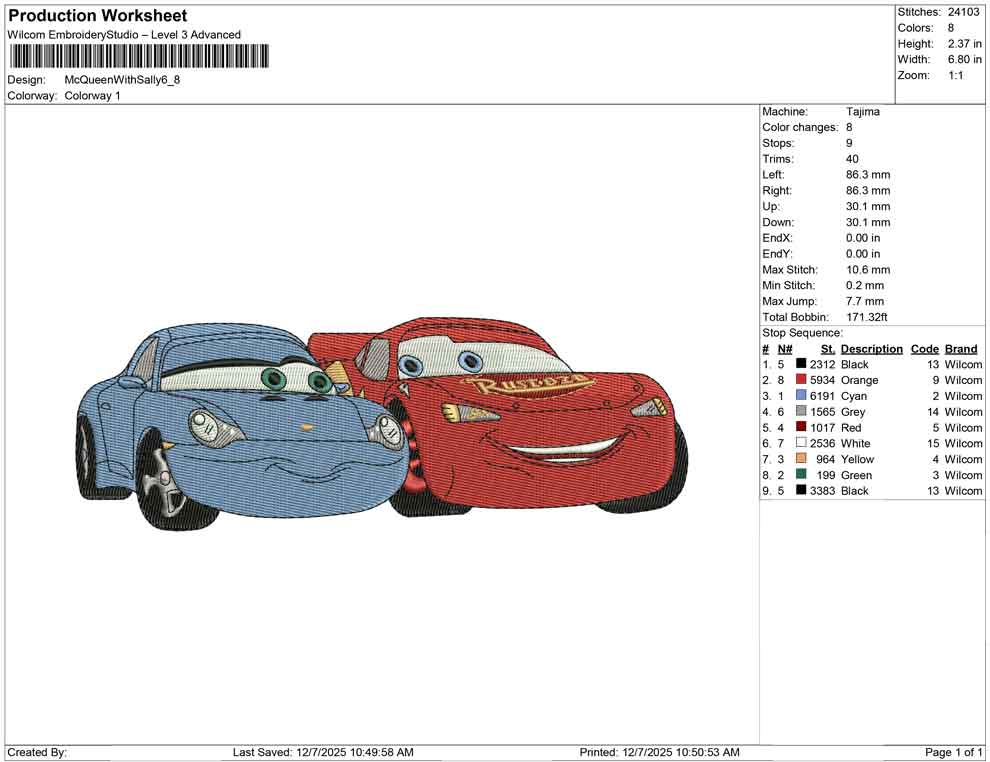Click the Colors value '8' in header

[x=951, y=28]
